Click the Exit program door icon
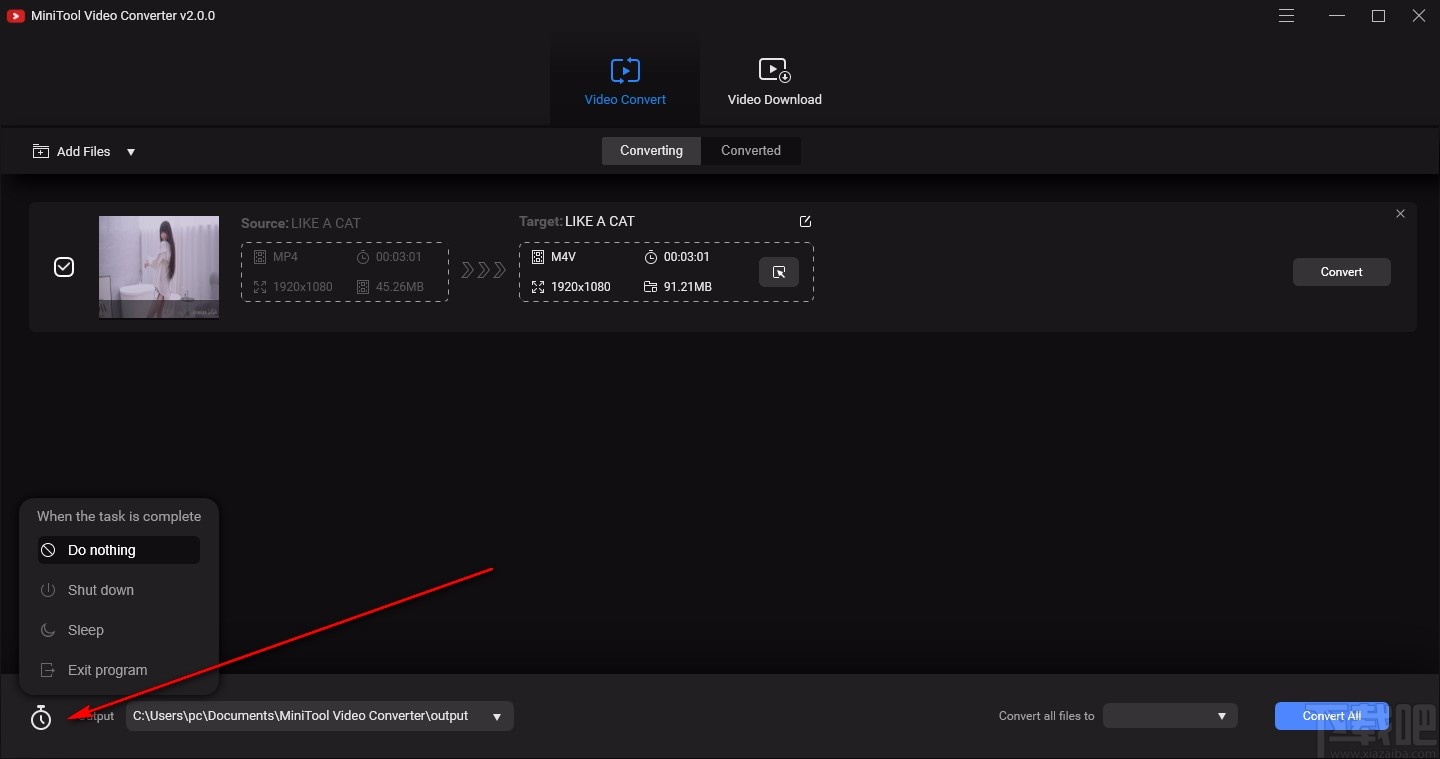Image resolution: width=1440 pixels, height=759 pixels. coord(48,670)
